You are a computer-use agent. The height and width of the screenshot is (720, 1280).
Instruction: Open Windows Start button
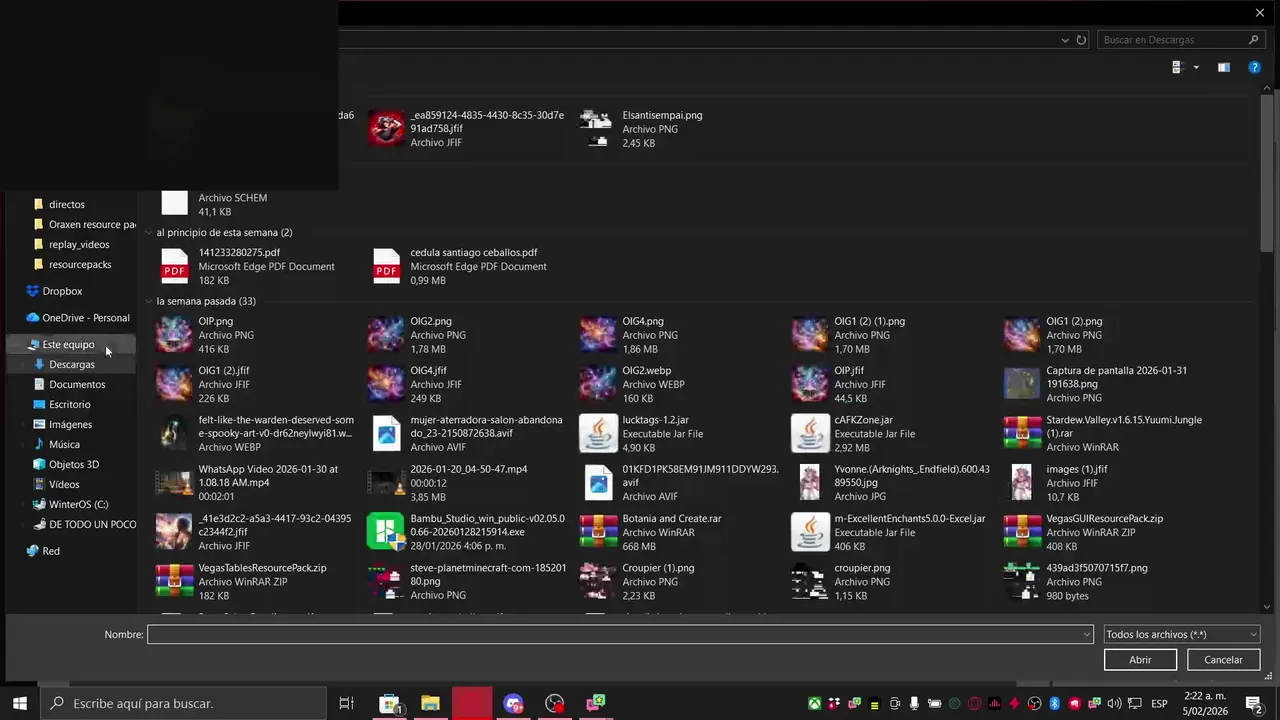pos(19,703)
